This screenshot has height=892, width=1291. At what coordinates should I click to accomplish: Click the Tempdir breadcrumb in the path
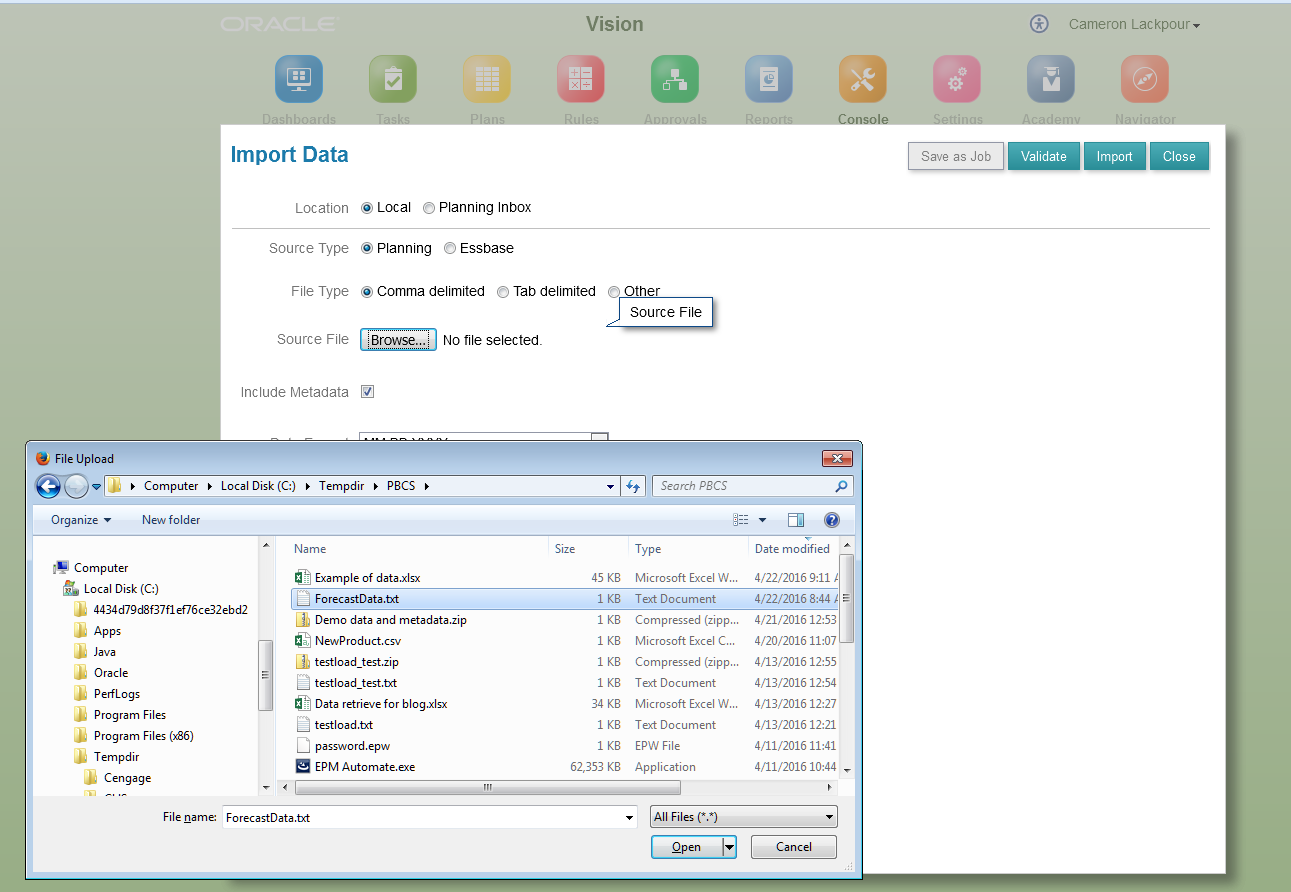click(342, 486)
